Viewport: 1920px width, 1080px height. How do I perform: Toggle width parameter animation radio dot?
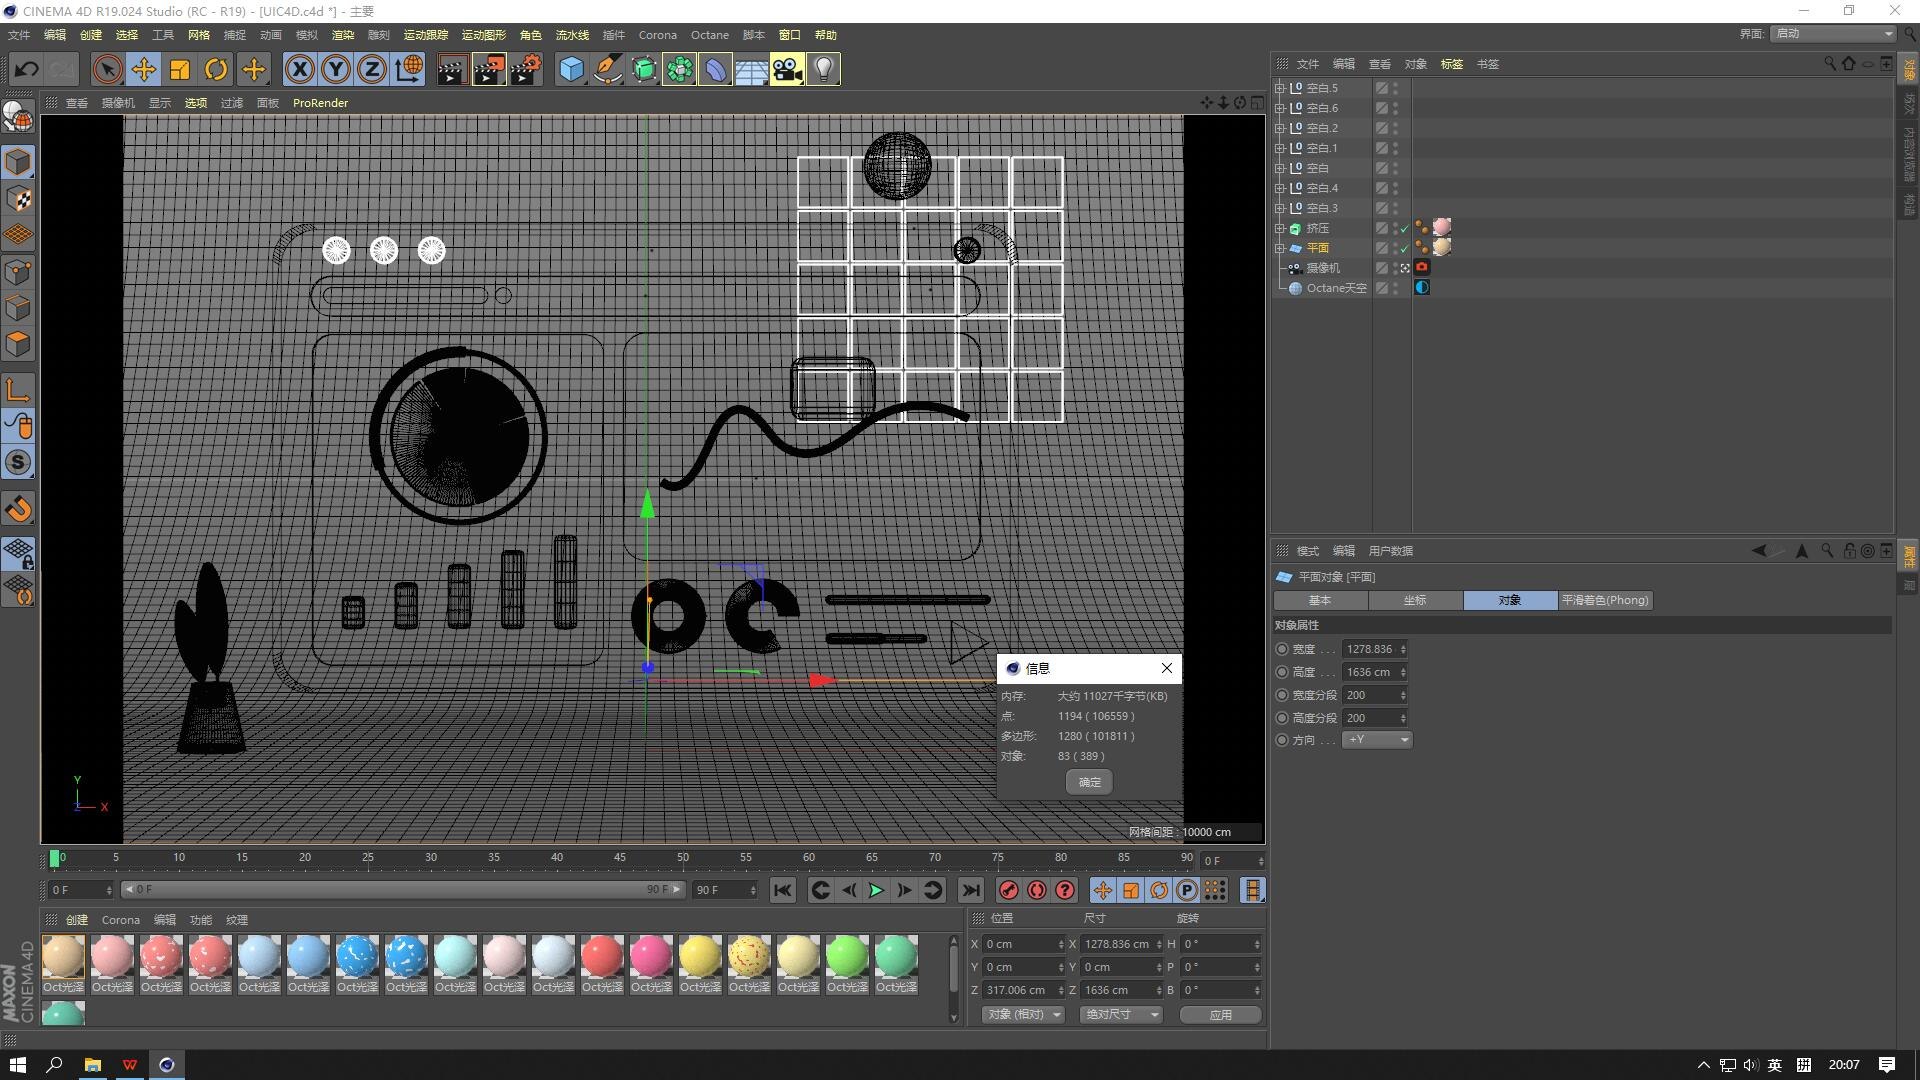[1282, 649]
